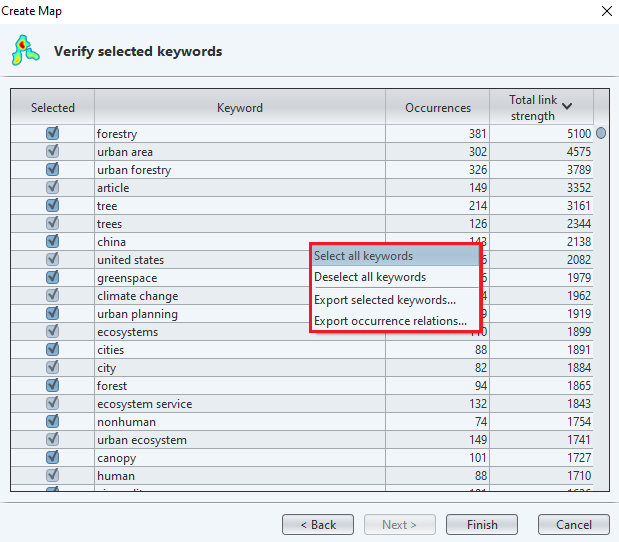
Task: Choose Select all keywords from context menu
Action: [x=363, y=256]
